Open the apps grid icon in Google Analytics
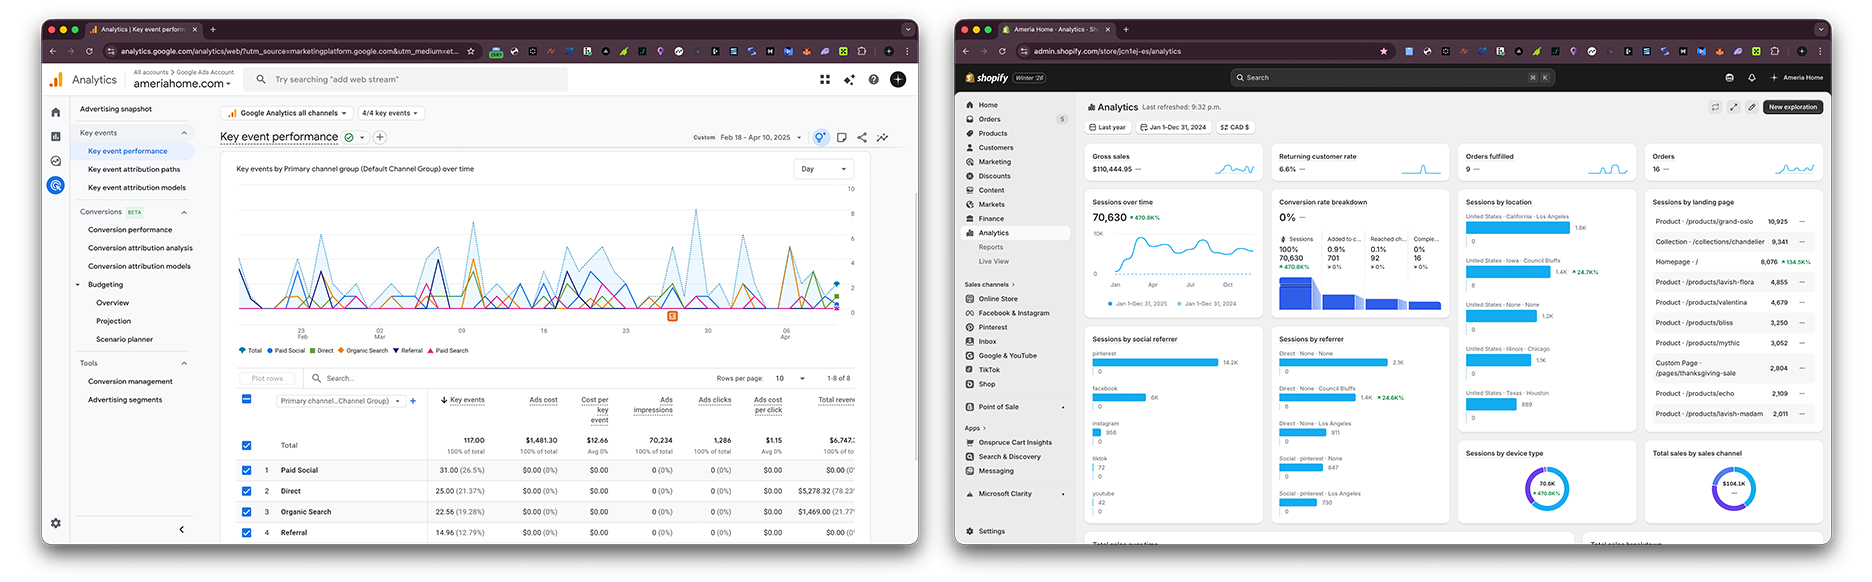 [x=825, y=79]
